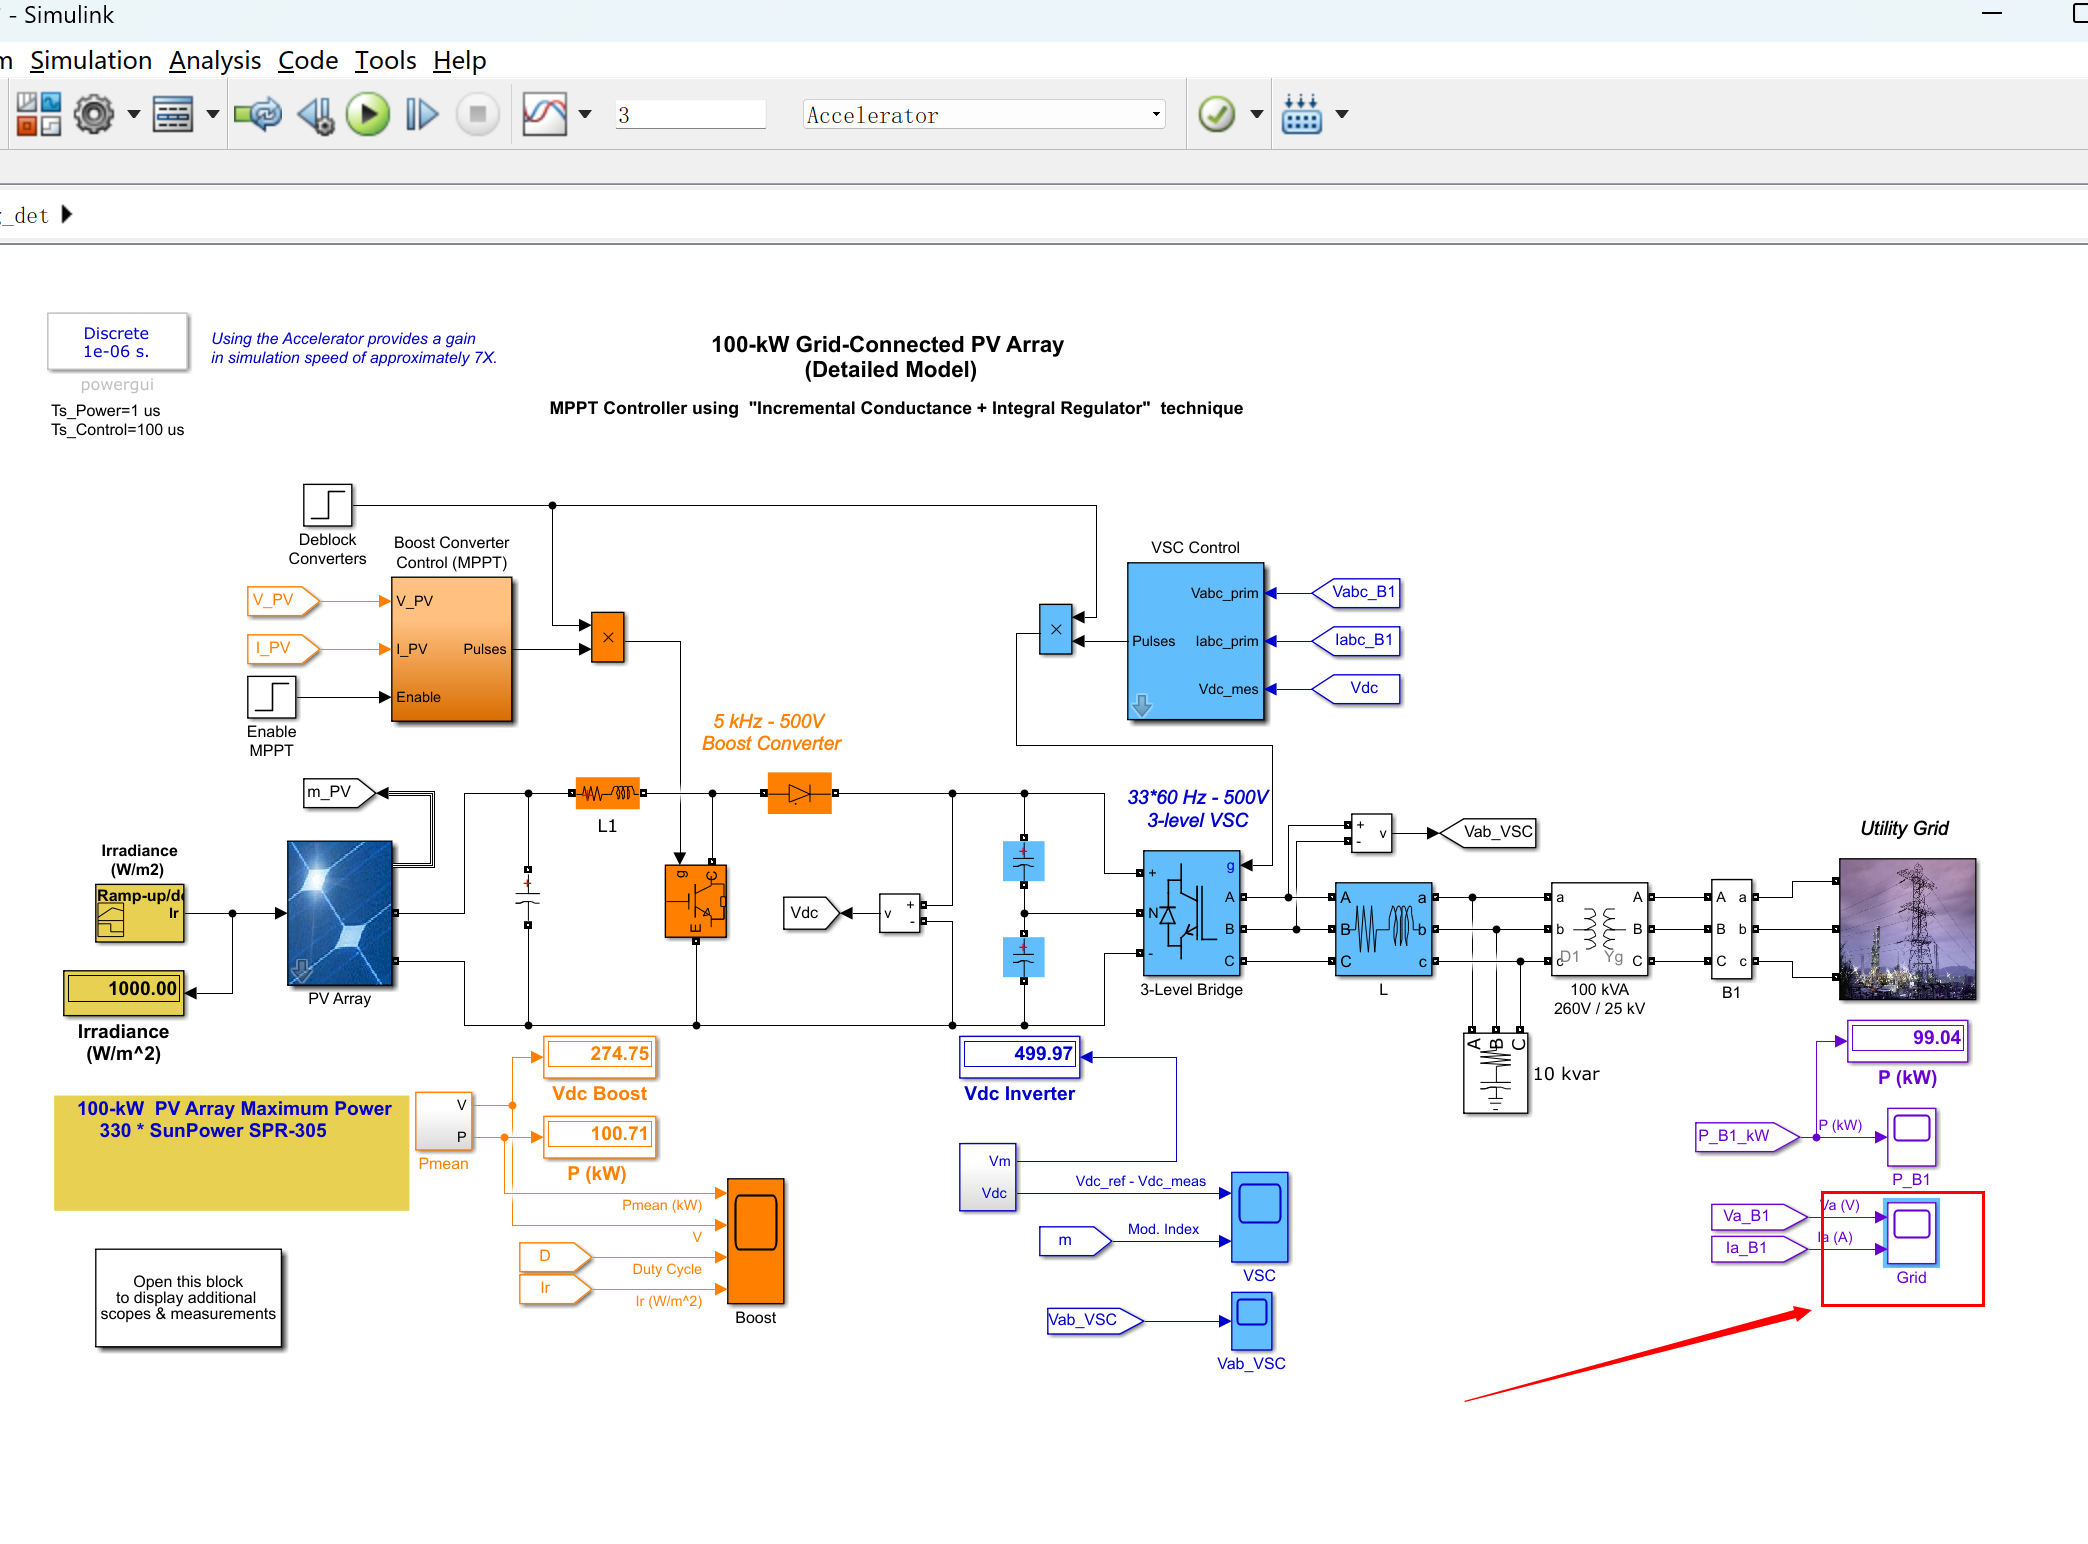Click the simulation stop time field
Viewport: 2088px width, 1544px height.
click(x=690, y=115)
